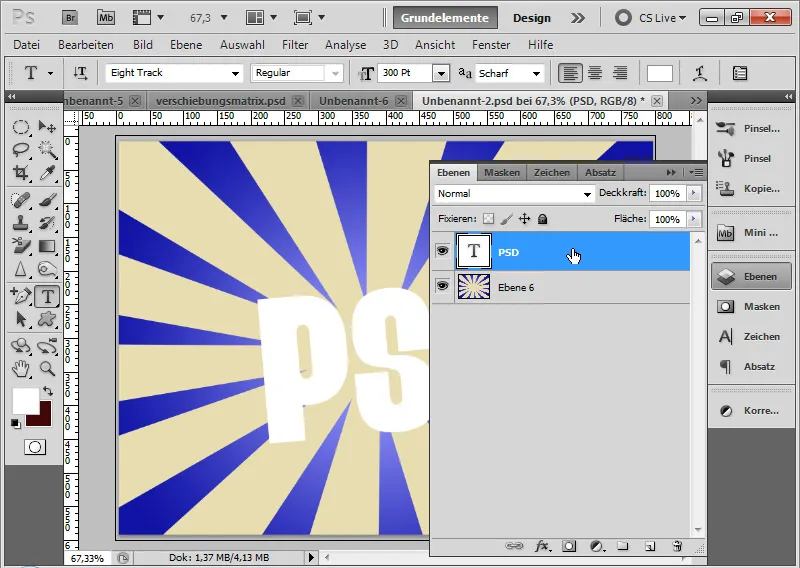Select the Hand tool
This screenshot has height=568, width=800.
pos(20,368)
